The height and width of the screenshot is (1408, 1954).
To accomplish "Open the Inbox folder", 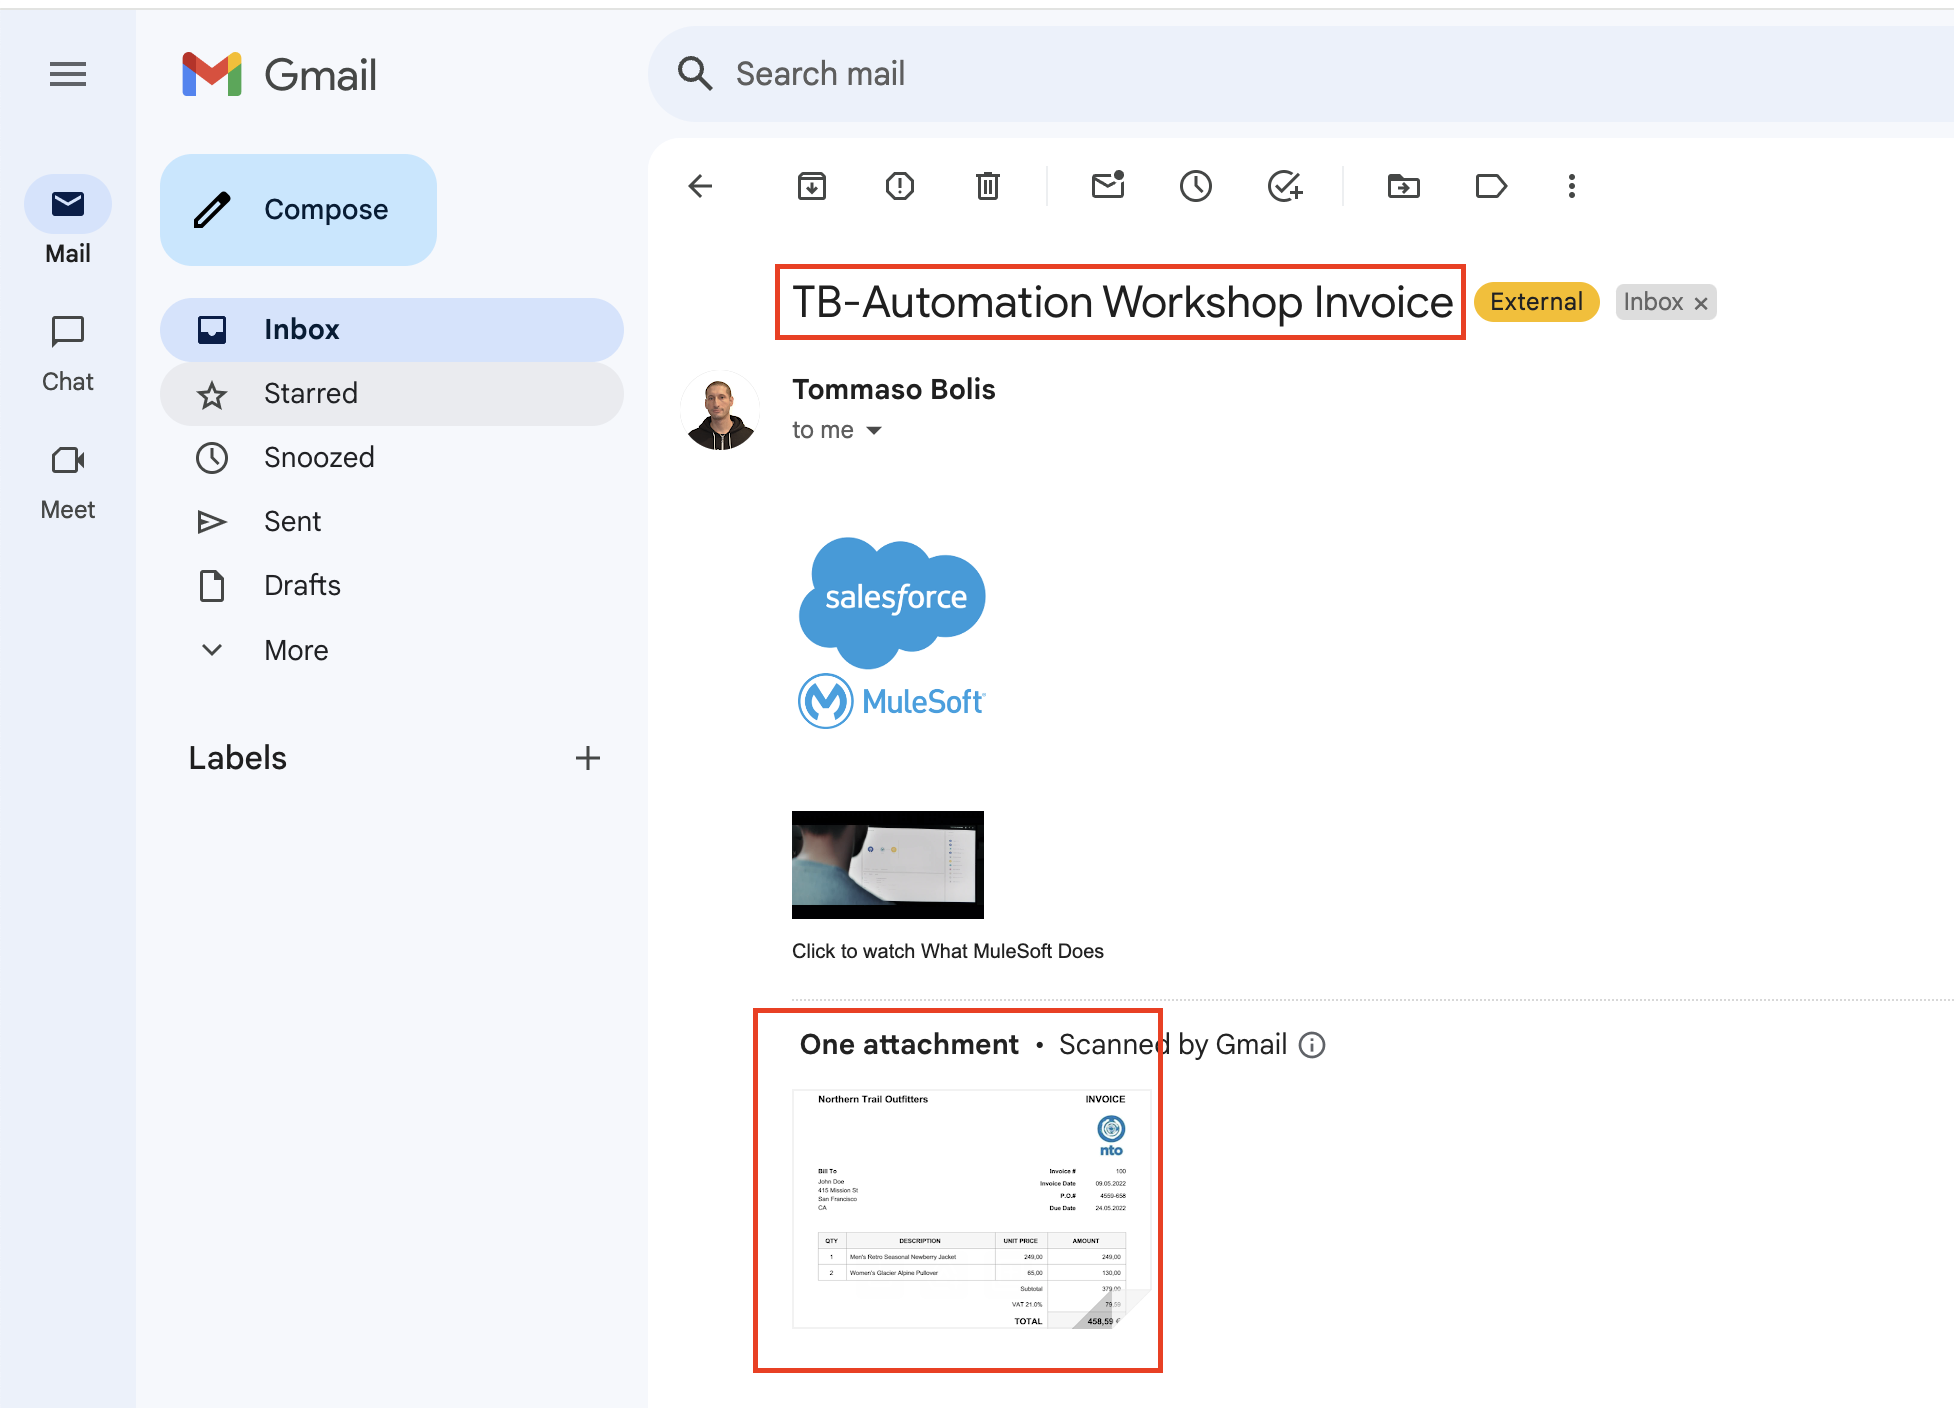I will (392, 330).
